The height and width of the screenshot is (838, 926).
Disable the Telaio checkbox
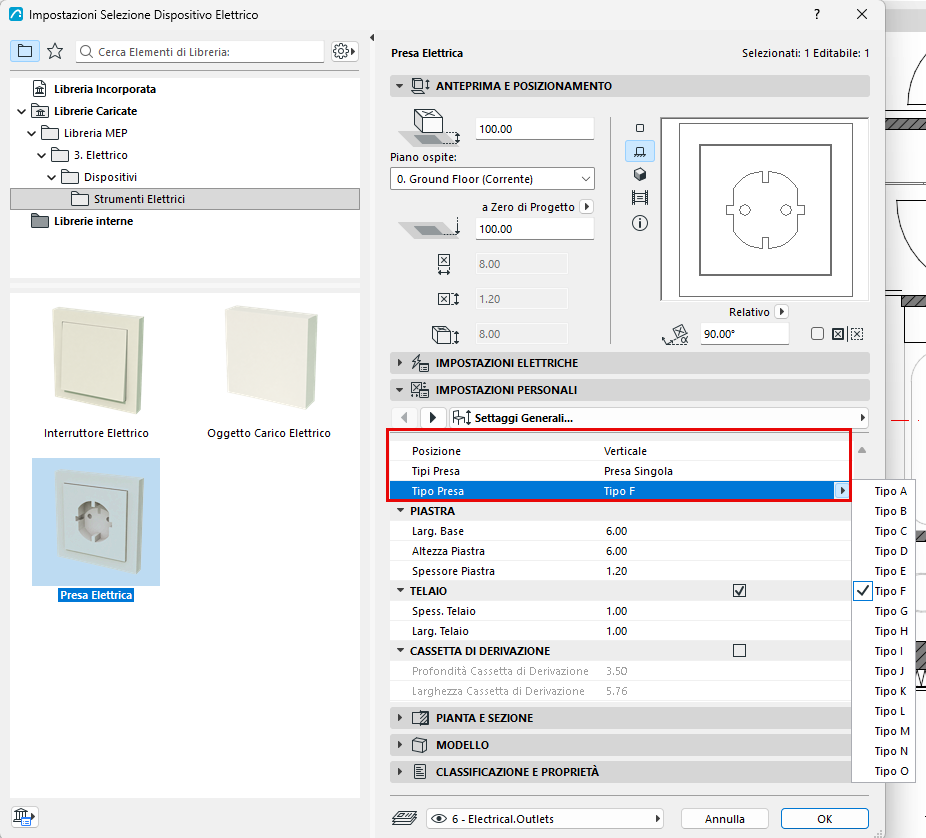click(739, 591)
